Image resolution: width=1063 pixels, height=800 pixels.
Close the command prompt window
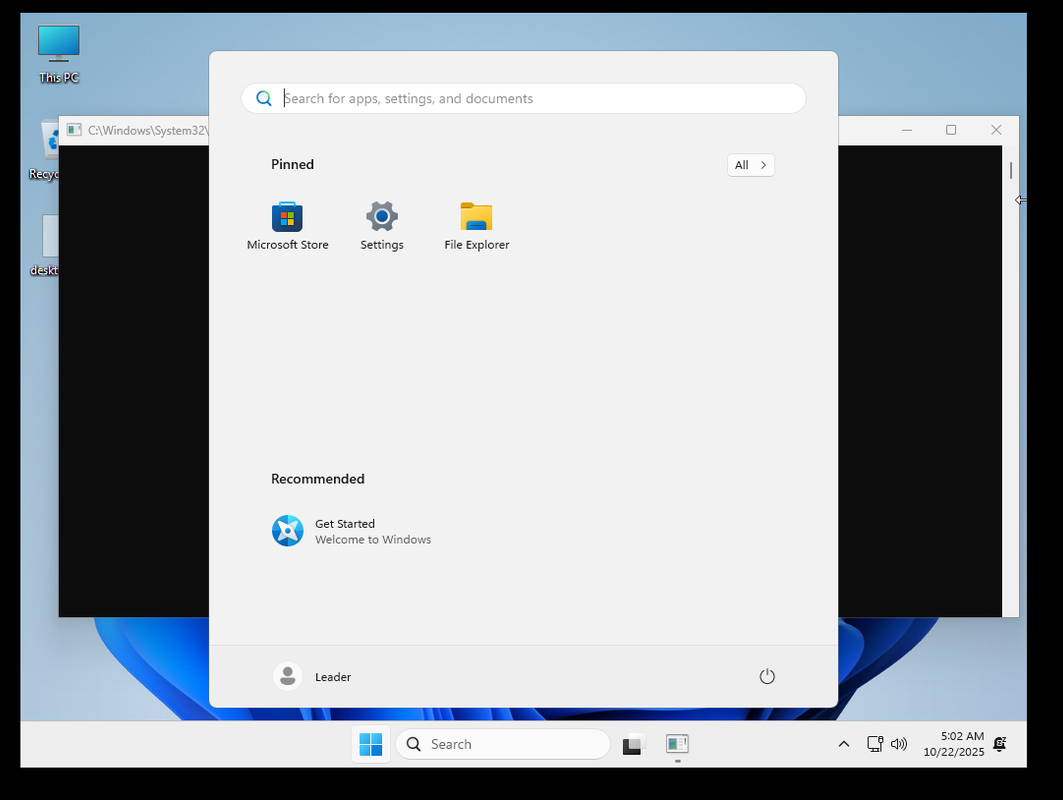point(996,130)
